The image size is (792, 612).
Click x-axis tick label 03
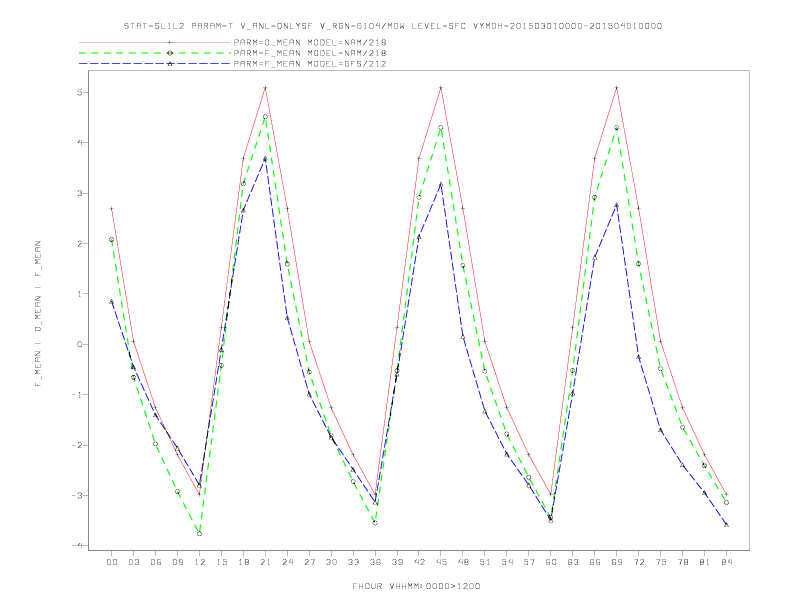click(x=133, y=562)
